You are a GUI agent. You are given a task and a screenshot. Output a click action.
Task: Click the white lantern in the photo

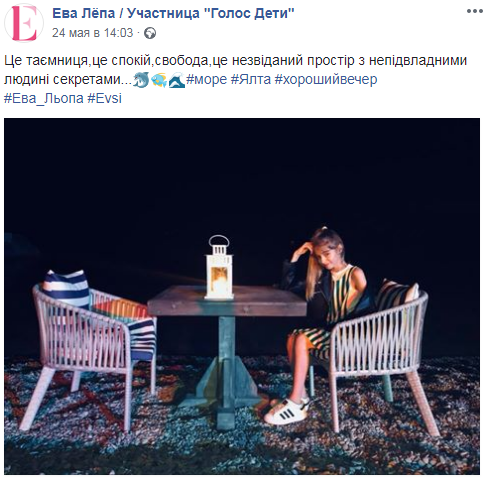click(x=219, y=267)
